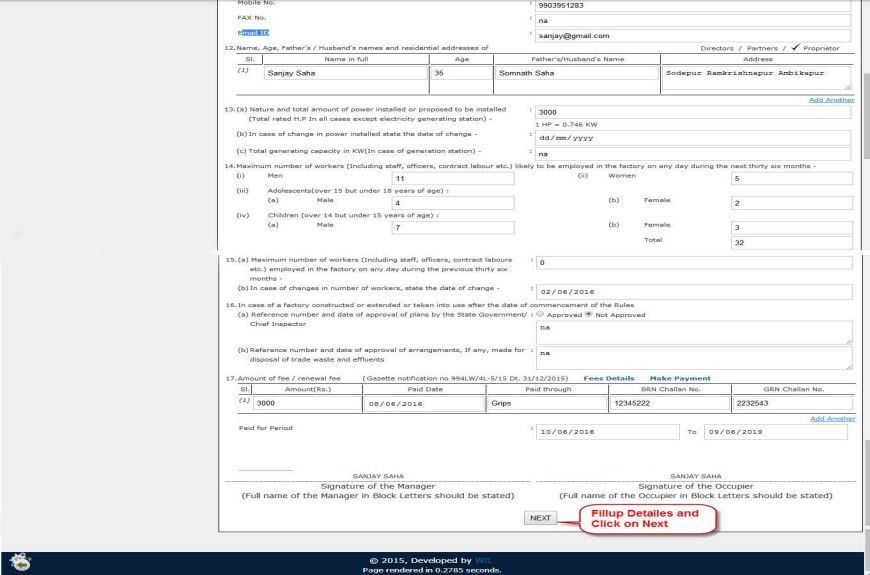Click the Adolescents Female field showing 2

point(792,203)
